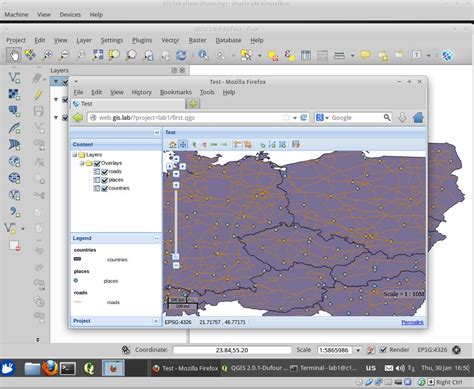This screenshot has width=474, height=389.
Task: Click the web map save/export icon
Action: (x=296, y=144)
